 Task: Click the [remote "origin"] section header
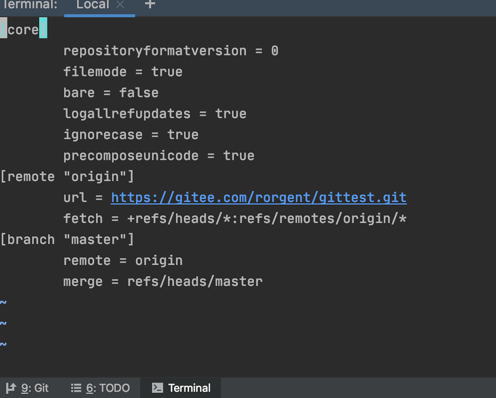pyautogui.click(x=67, y=177)
